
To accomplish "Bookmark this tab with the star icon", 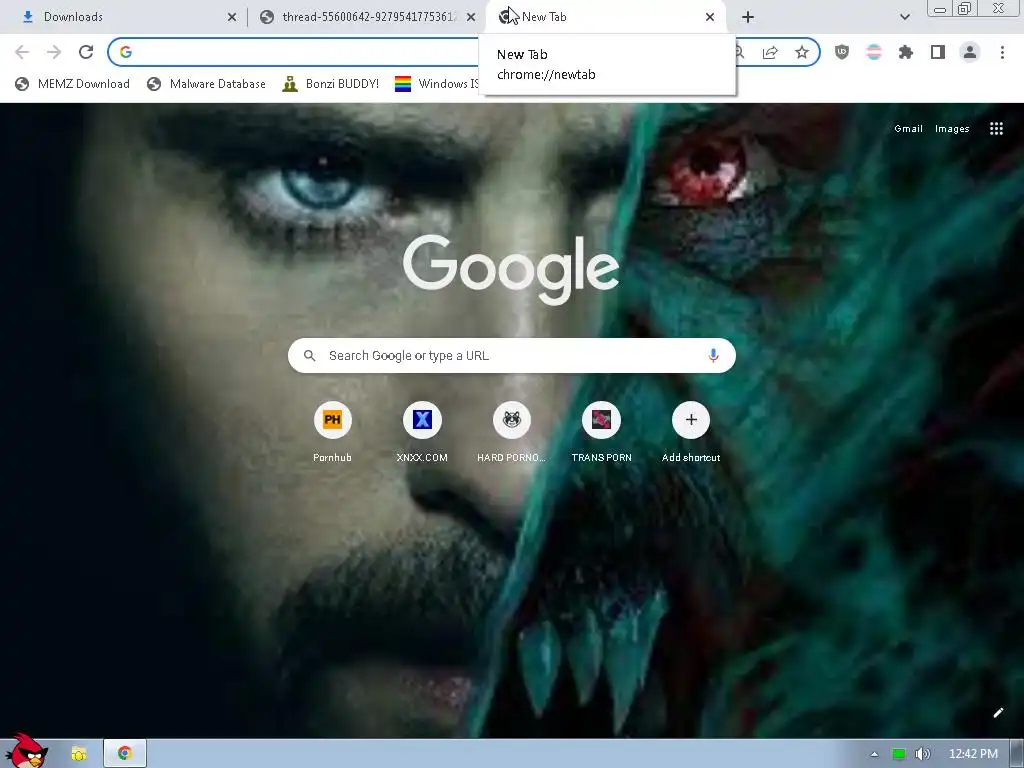I will [x=802, y=52].
